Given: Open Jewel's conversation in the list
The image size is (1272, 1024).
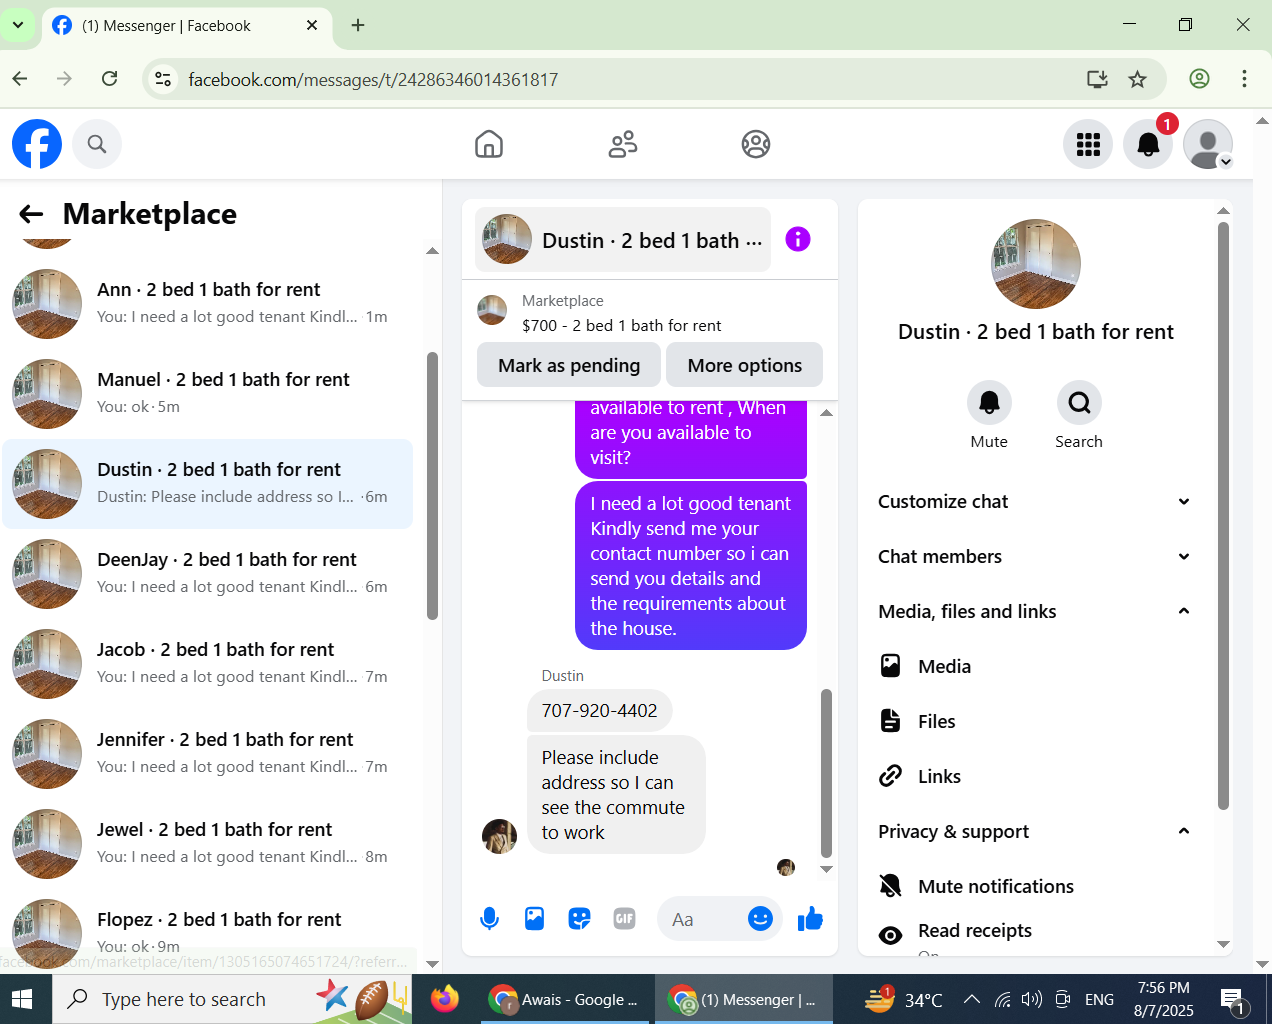Looking at the screenshot, I should pos(207,843).
